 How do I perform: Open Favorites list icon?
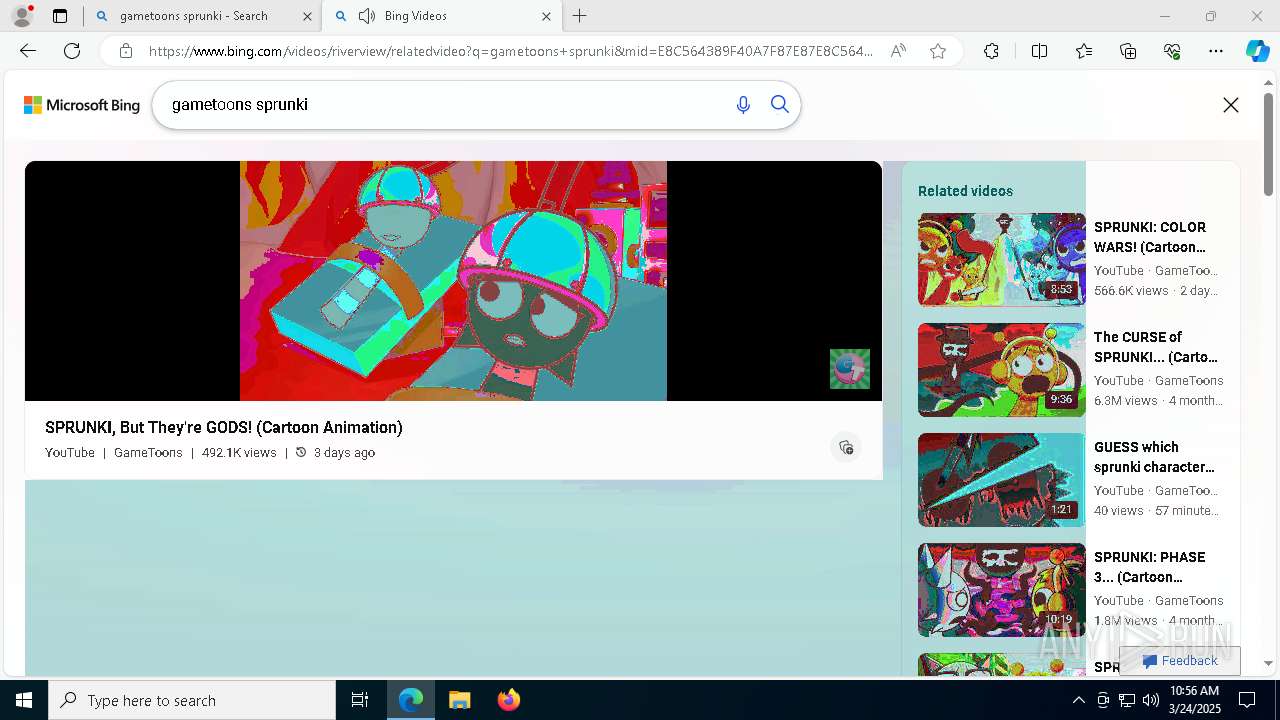pyautogui.click(x=1084, y=51)
